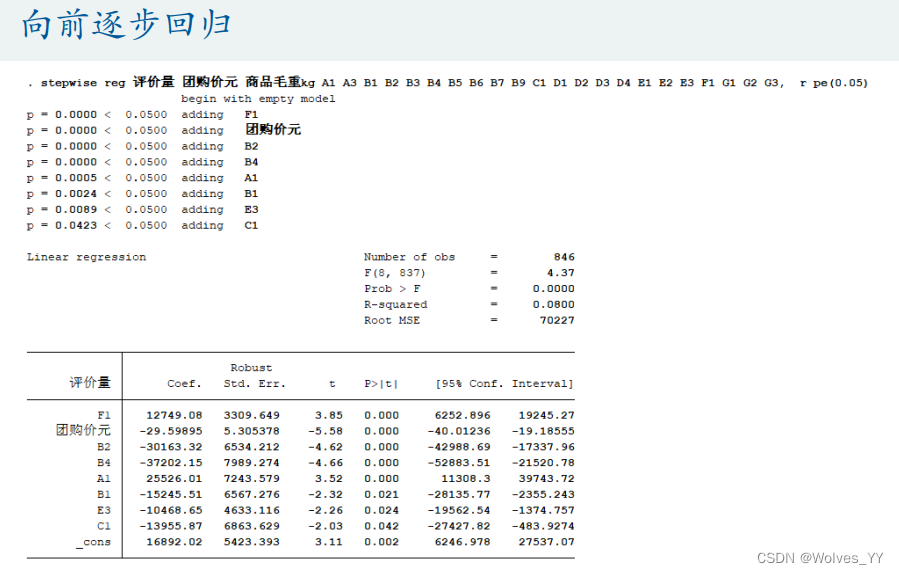Select the 'adding 团购价元' stepwise line
Viewport: 899px width, 574px height.
(x=163, y=130)
